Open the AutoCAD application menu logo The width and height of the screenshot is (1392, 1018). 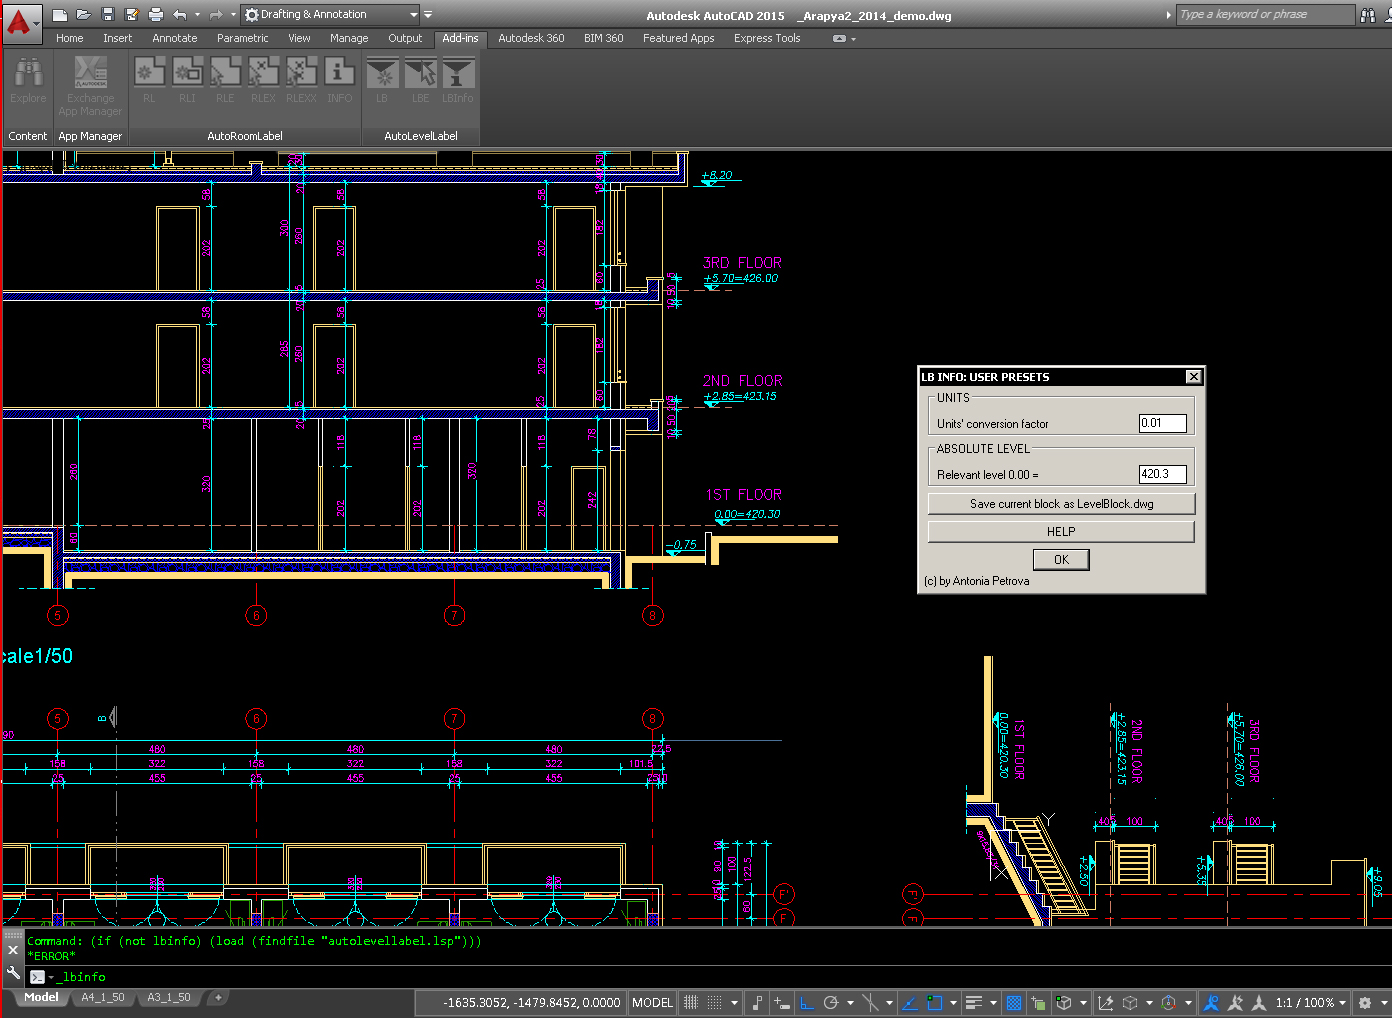point(19,22)
